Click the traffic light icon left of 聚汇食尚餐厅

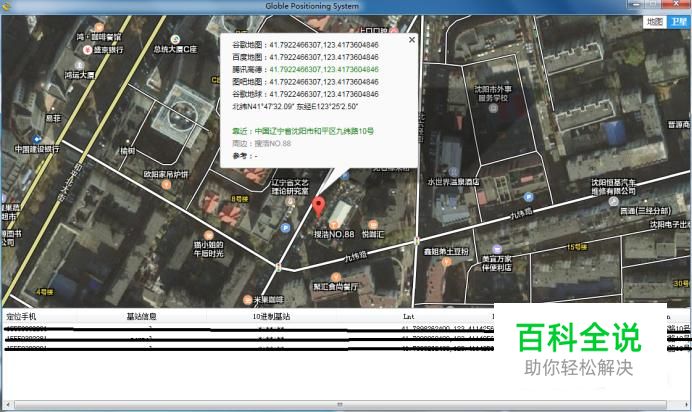(x=278, y=267)
